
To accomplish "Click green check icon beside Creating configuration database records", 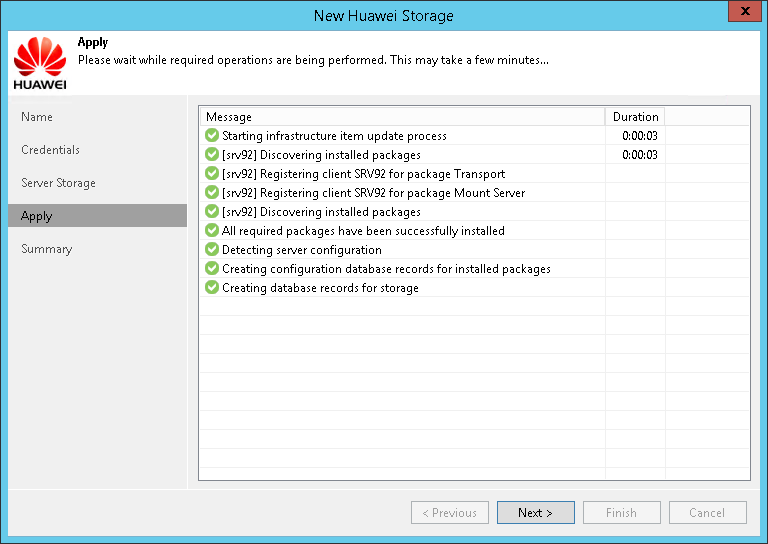I will 212,268.
